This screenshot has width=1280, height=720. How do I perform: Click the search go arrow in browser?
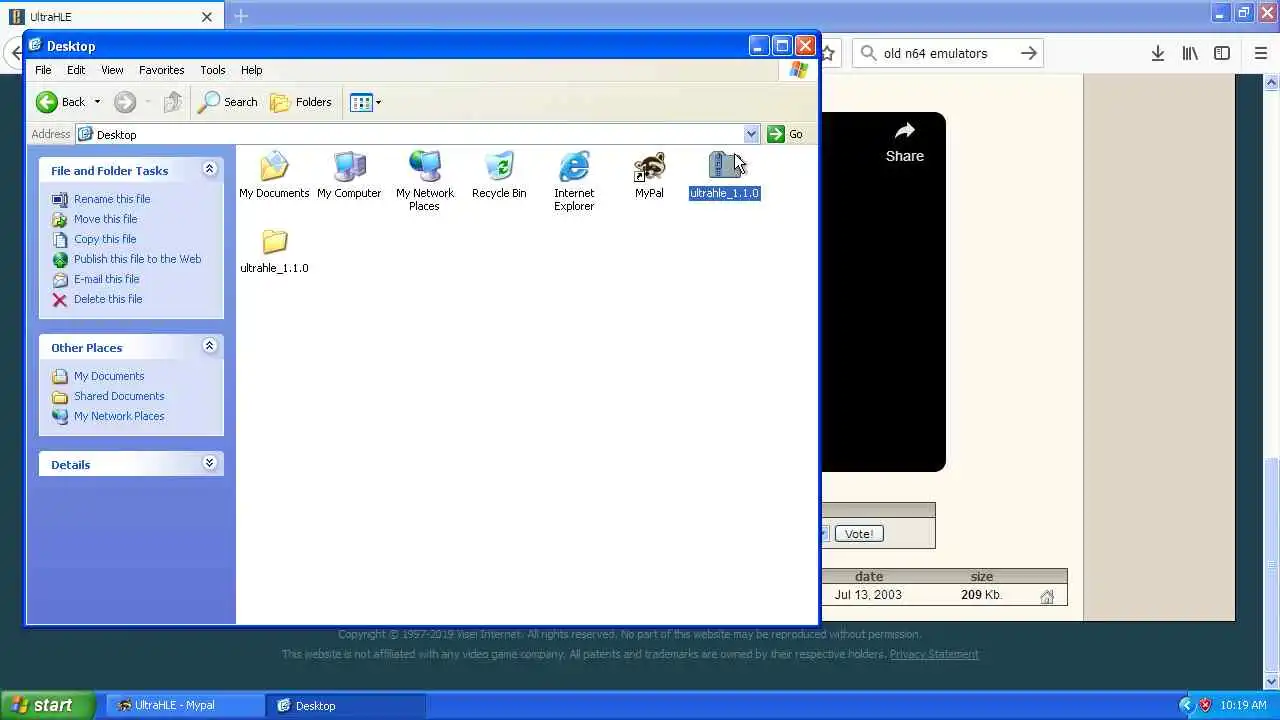coord(1028,53)
